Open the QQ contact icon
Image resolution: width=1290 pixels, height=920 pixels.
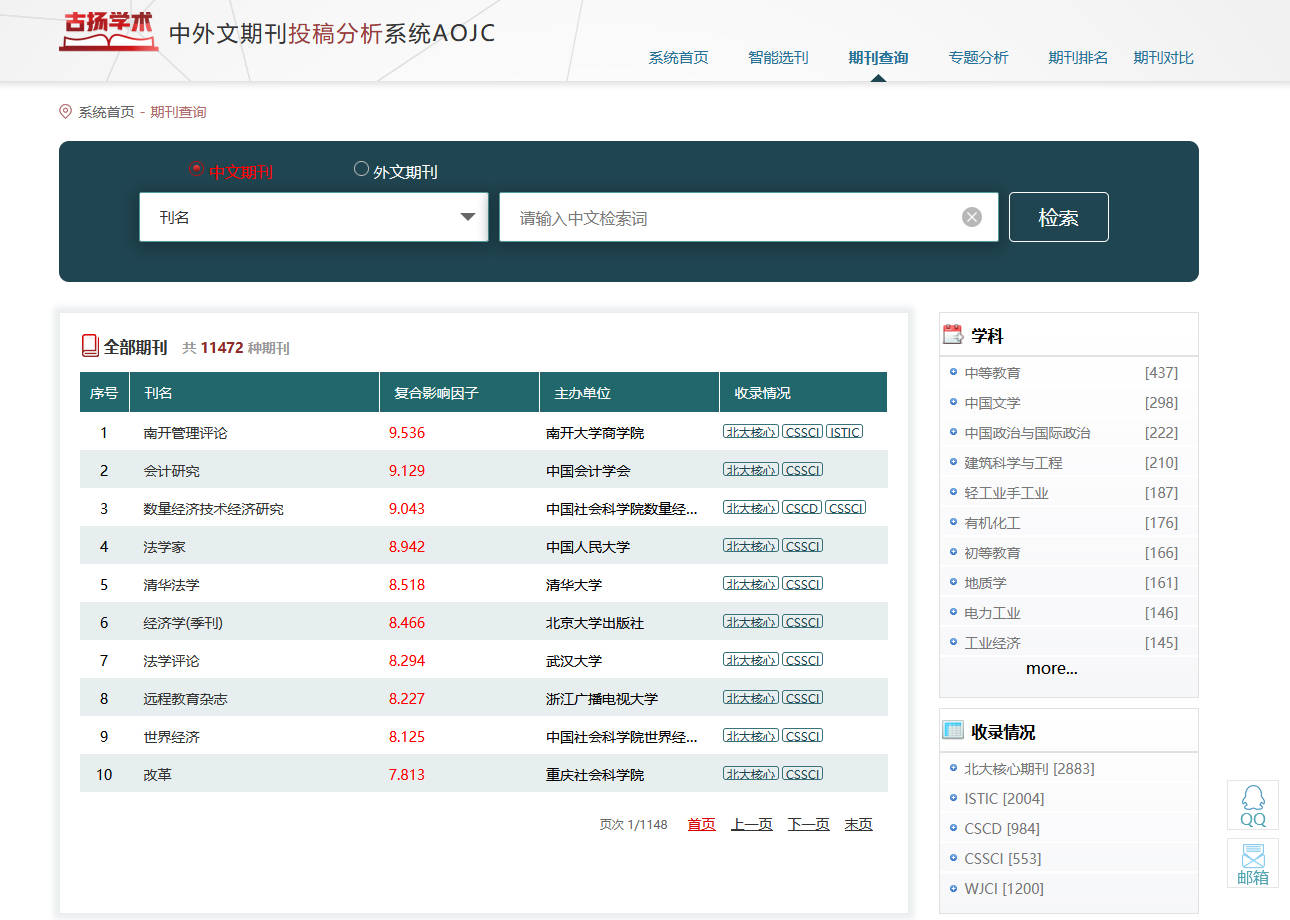click(x=1252, y=804)
